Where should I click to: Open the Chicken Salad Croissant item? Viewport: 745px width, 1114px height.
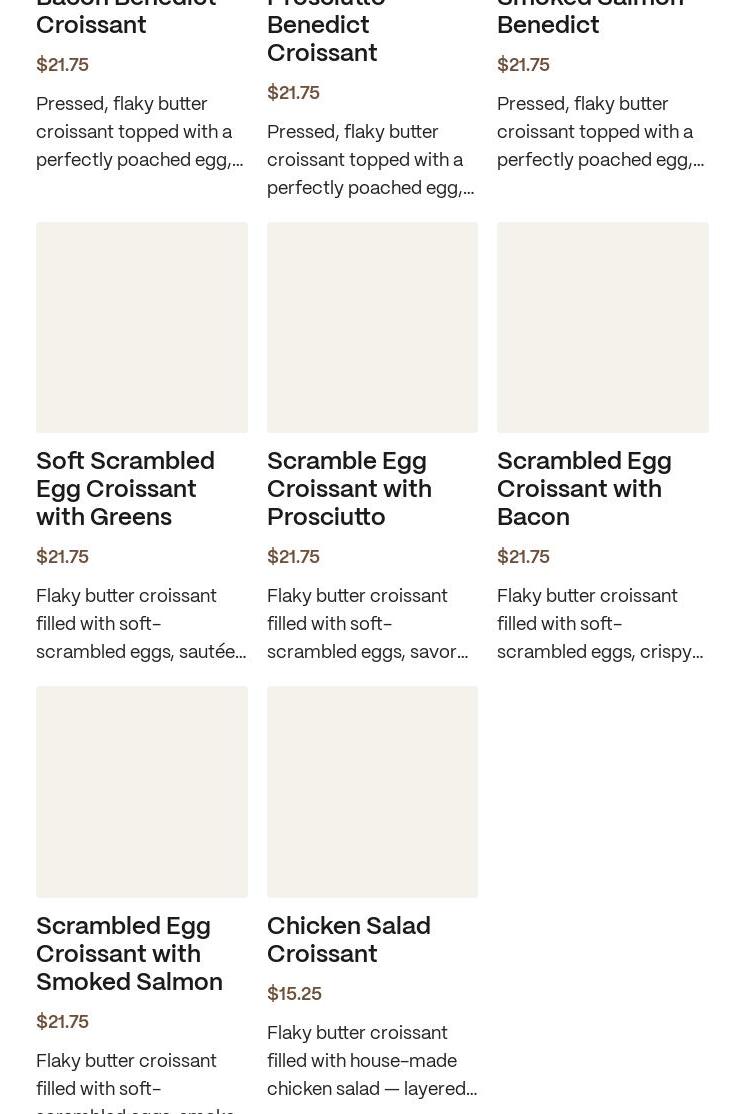coord(348,940)
